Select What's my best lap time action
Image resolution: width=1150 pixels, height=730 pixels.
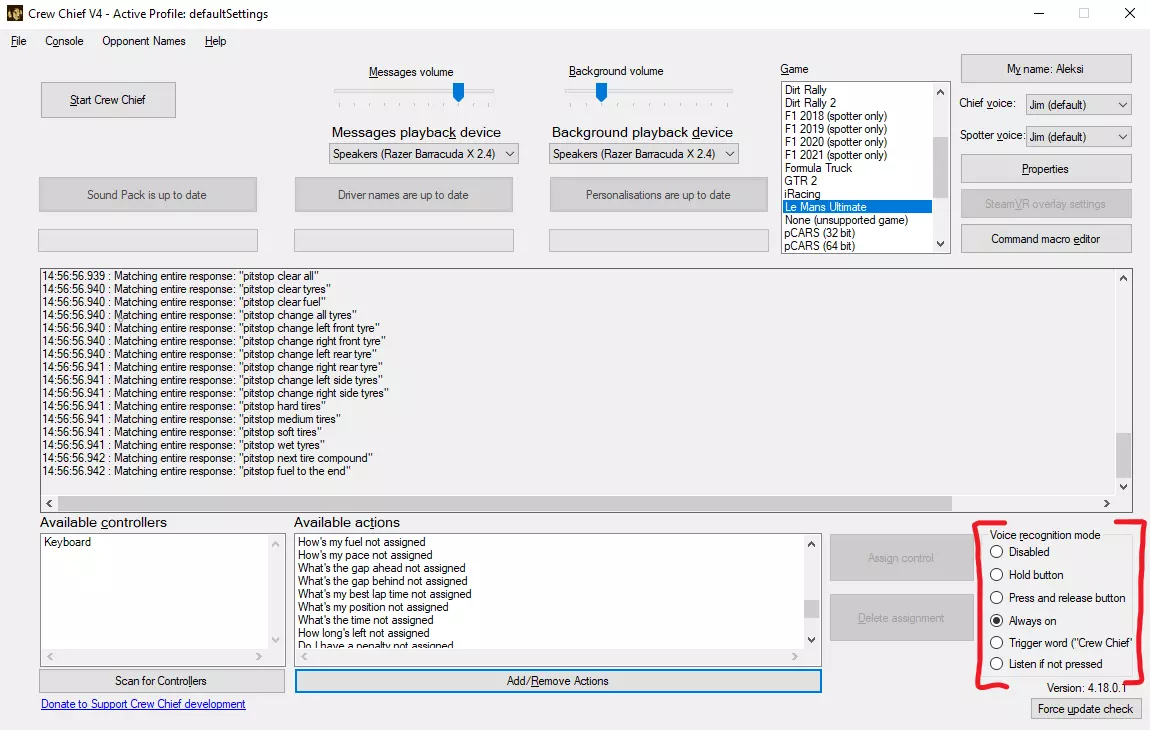pyautogui.click(x=384, y=594)
